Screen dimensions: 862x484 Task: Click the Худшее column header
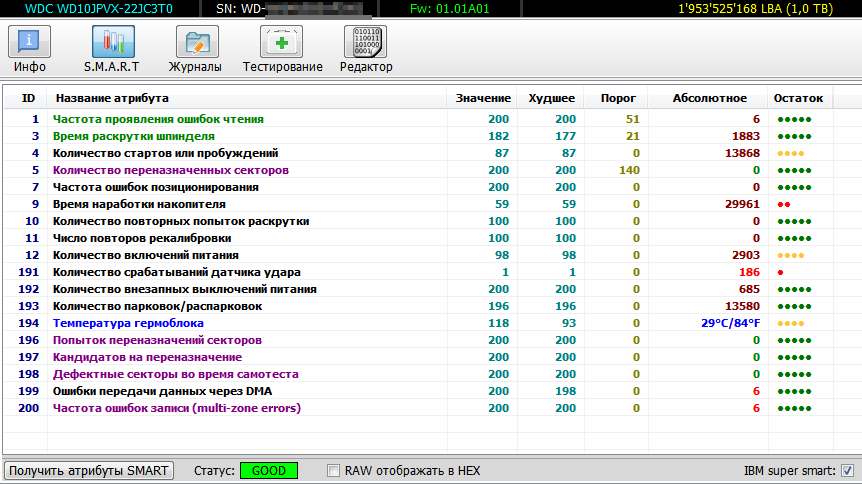(x=551, y=98)
